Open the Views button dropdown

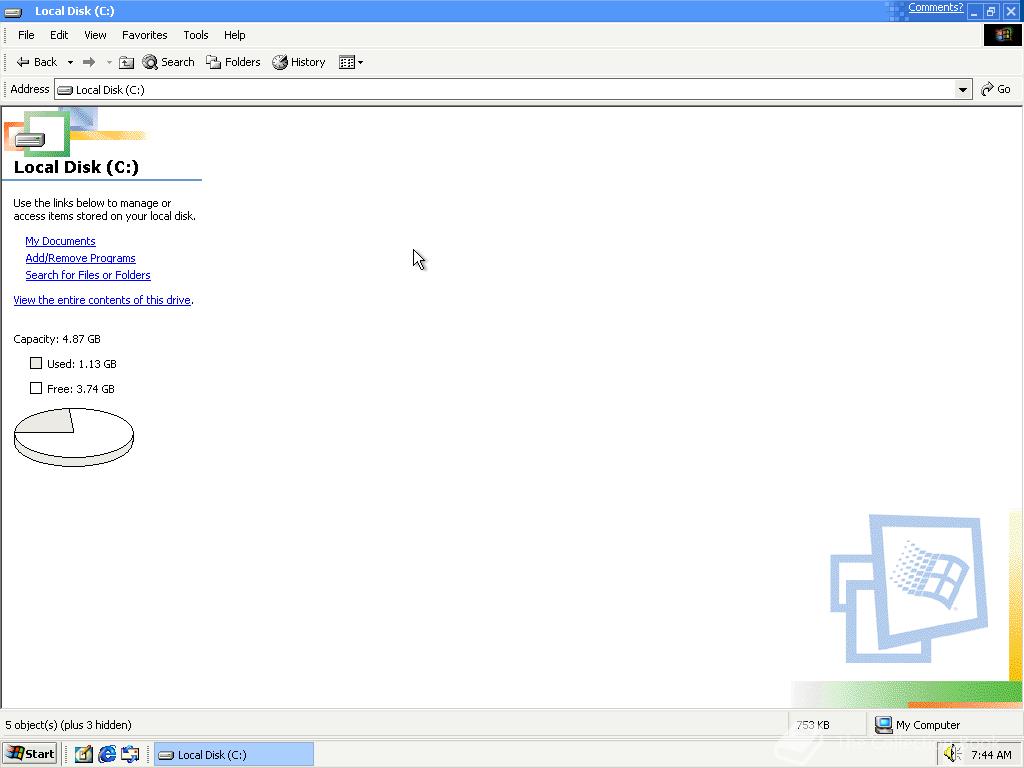pyautogui.click(x=351, y=63)
